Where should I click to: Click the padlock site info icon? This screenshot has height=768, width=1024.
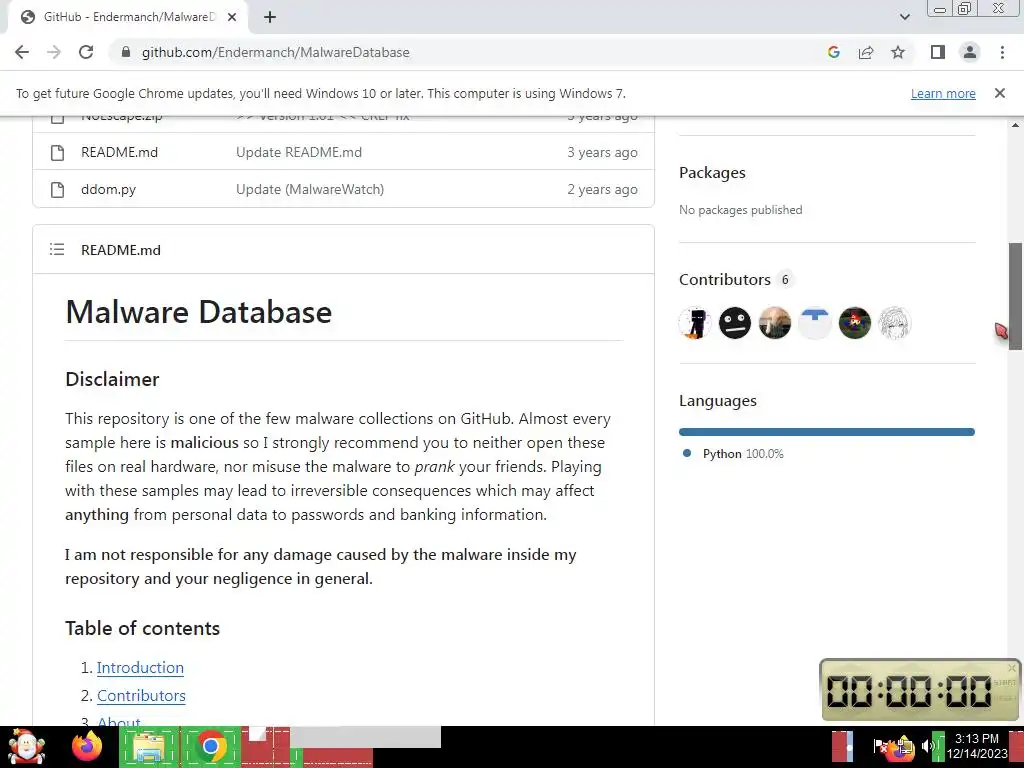(126, 52)
